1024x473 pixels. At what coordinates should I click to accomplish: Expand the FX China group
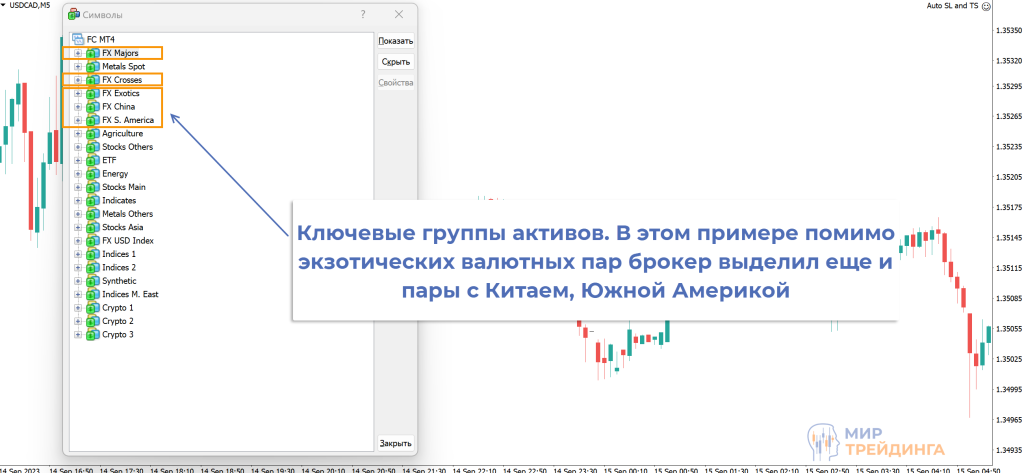coord(78,107)
